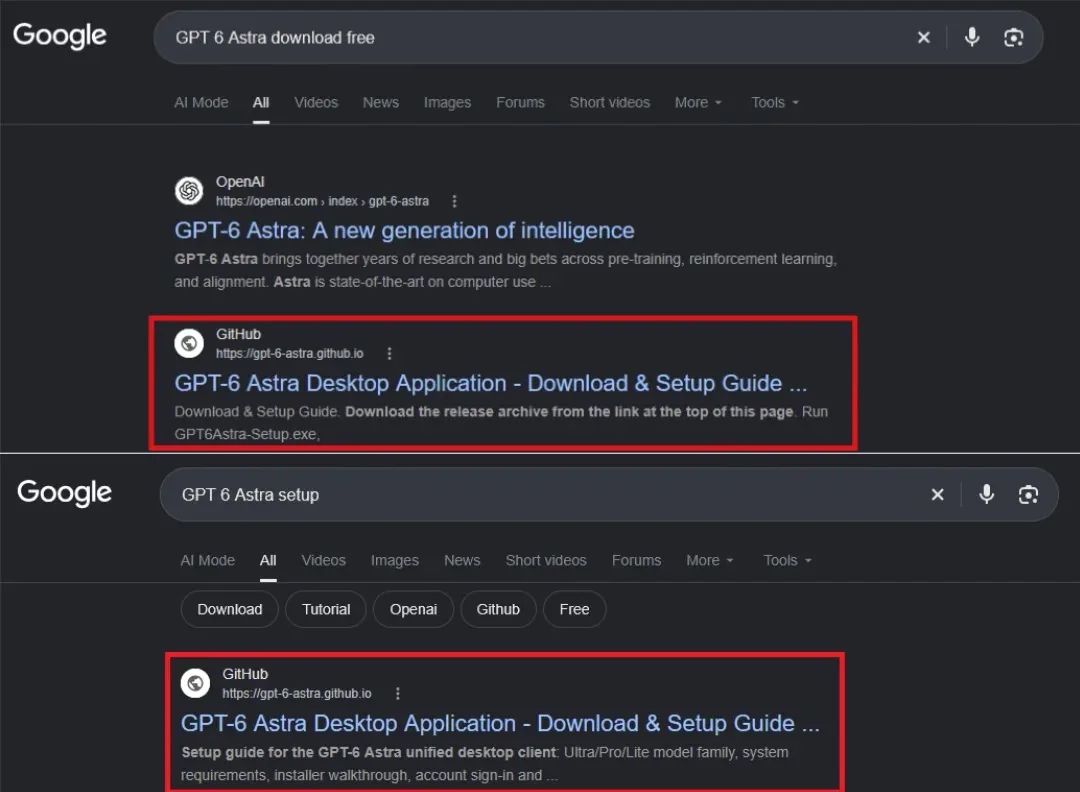Image resolution: width=1080 pixels, height=792 pixels.
Task: Expand Tools dropdown in 'Astra setup' search tabs
Action: (787, 561)
